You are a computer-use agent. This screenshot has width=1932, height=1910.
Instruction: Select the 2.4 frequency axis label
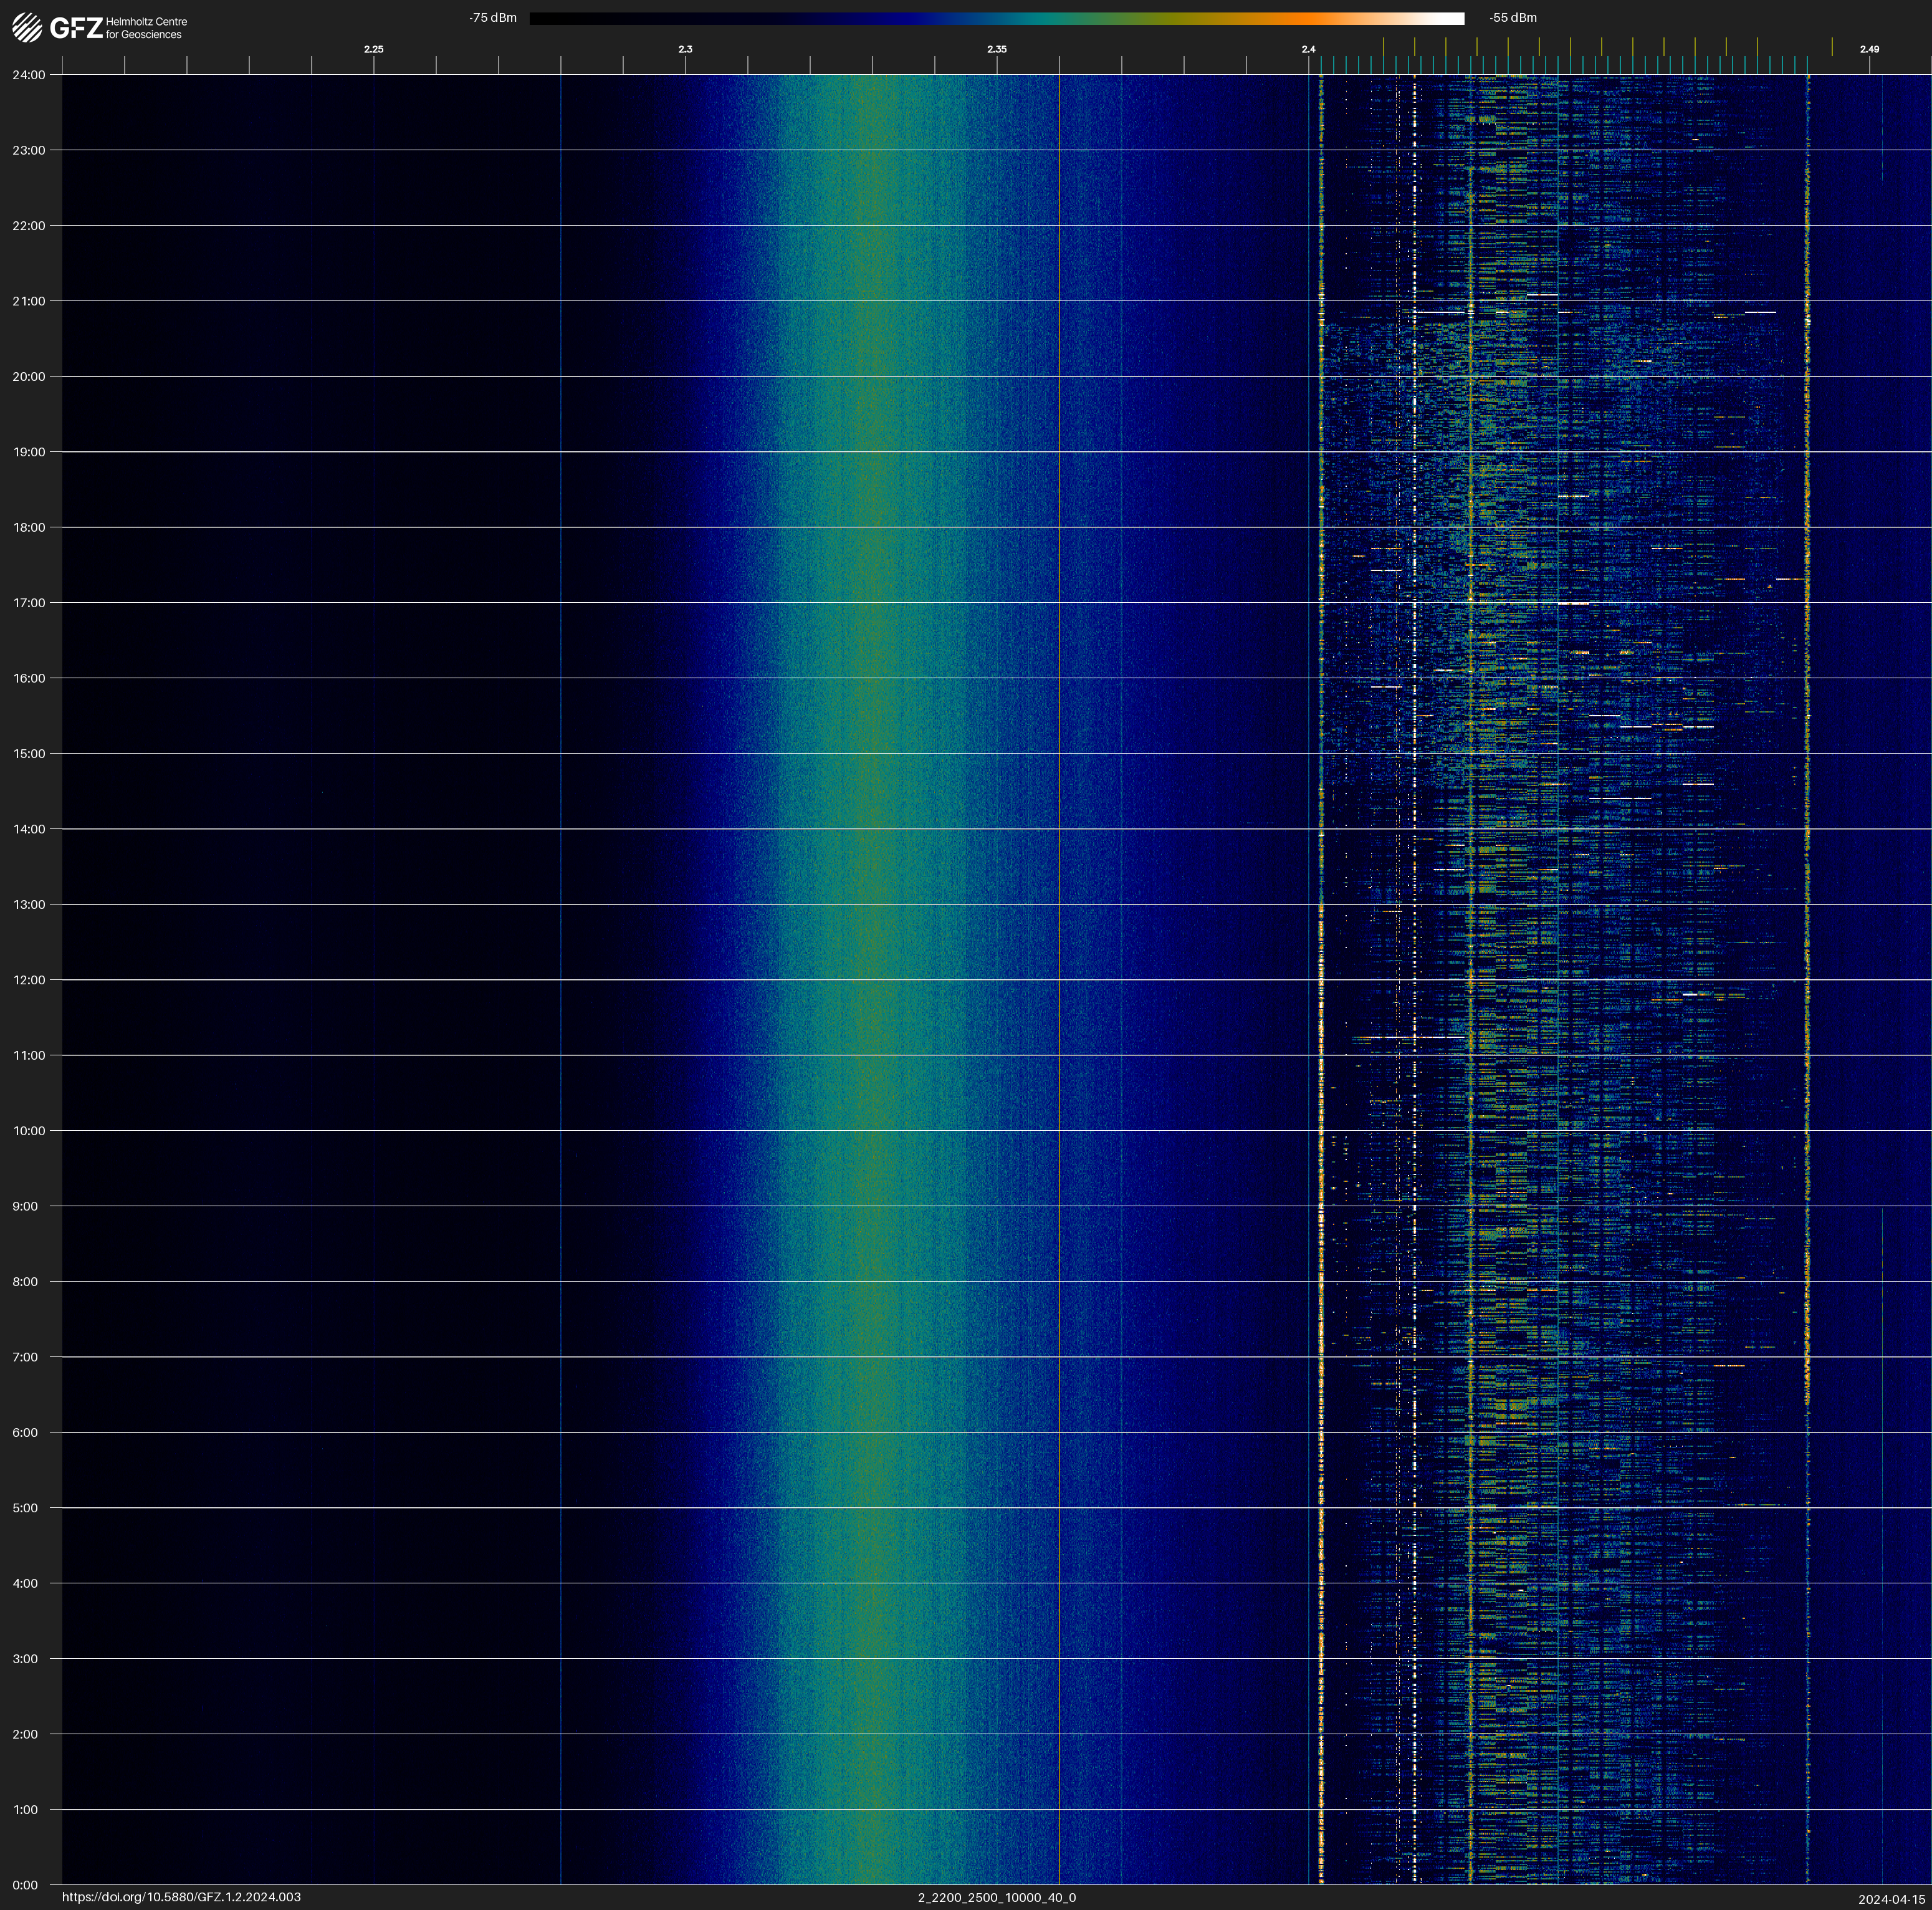pyautogui.click(x=1308, y=49)
